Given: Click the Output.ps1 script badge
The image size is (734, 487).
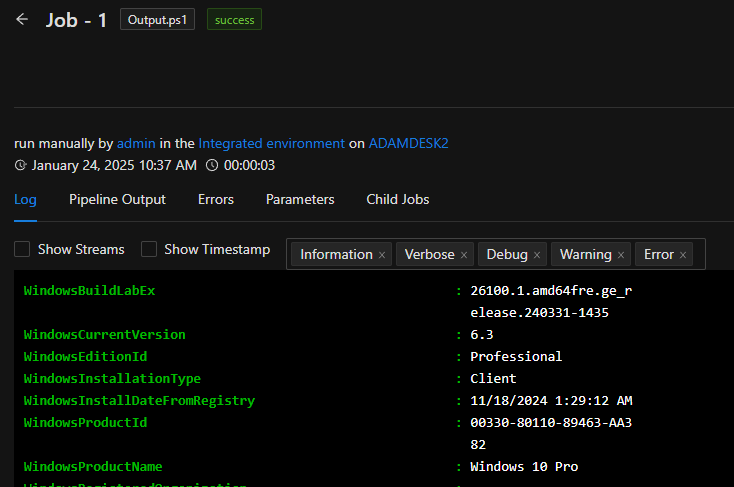Looking at the screenshot, I should point(158,20).
